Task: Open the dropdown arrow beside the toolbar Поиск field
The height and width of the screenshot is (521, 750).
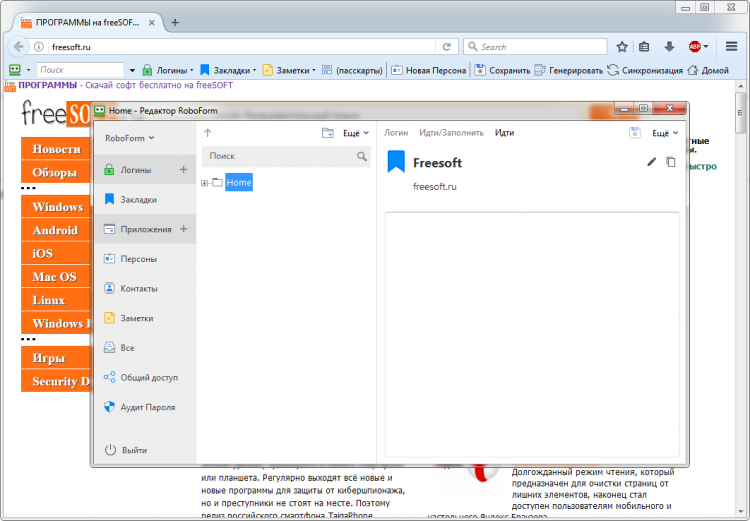Action: coord(132,70)
